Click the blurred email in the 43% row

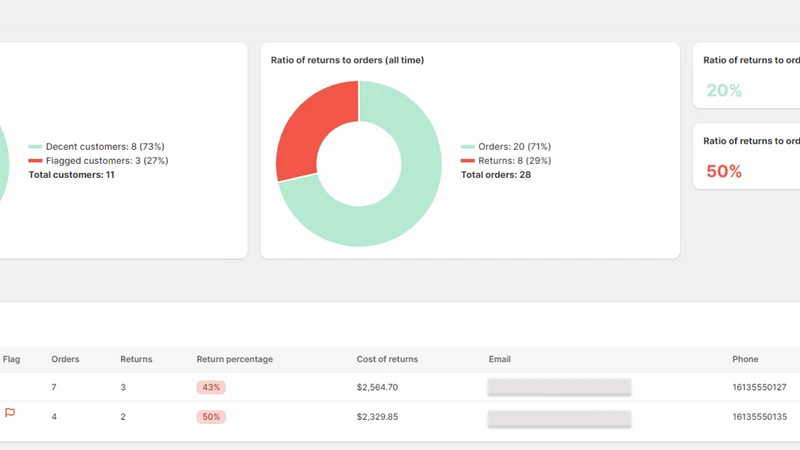(x=559, y=387)
